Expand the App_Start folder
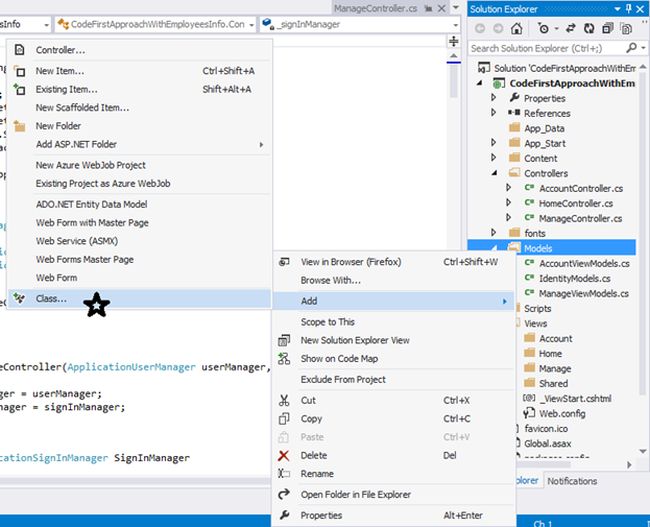This screenshot has height=527, width=650. [493, 143]
